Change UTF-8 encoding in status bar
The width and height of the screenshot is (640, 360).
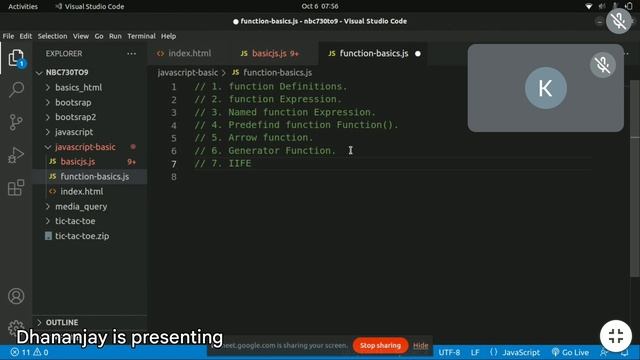pyautogui.click(x=449, y=352)
